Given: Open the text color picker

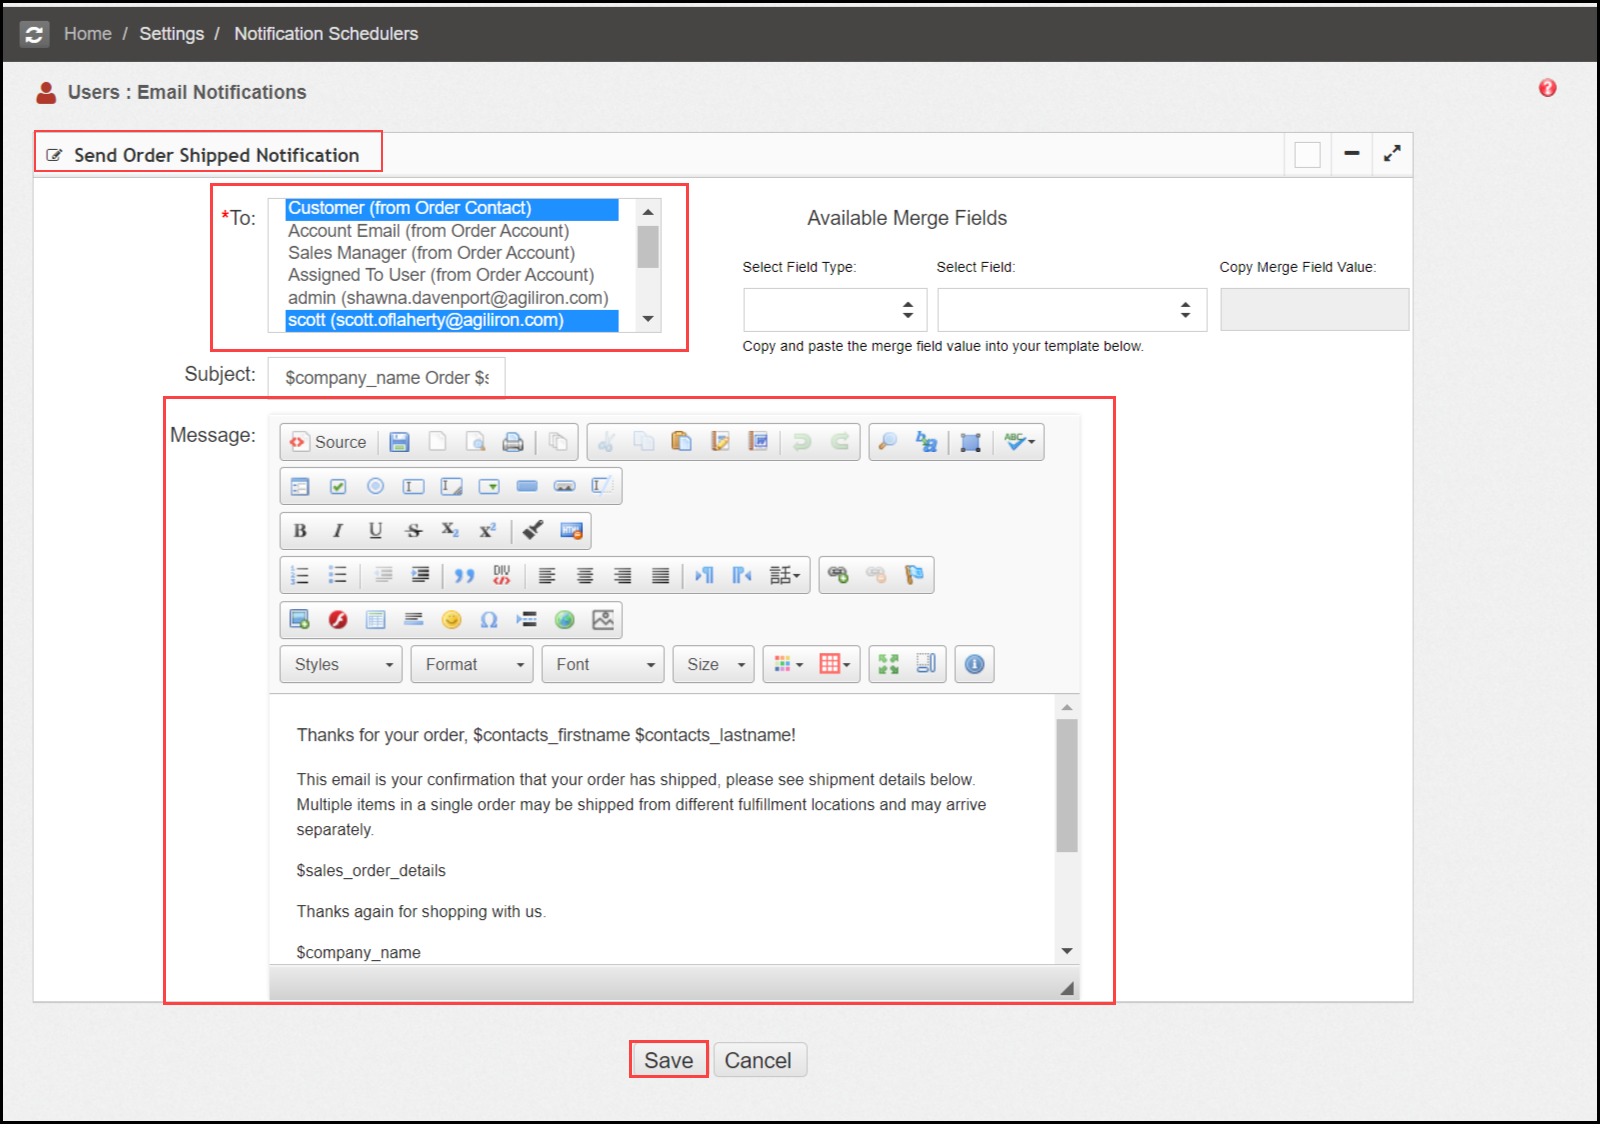Looking at the screenshot, I should pos(788,664).
